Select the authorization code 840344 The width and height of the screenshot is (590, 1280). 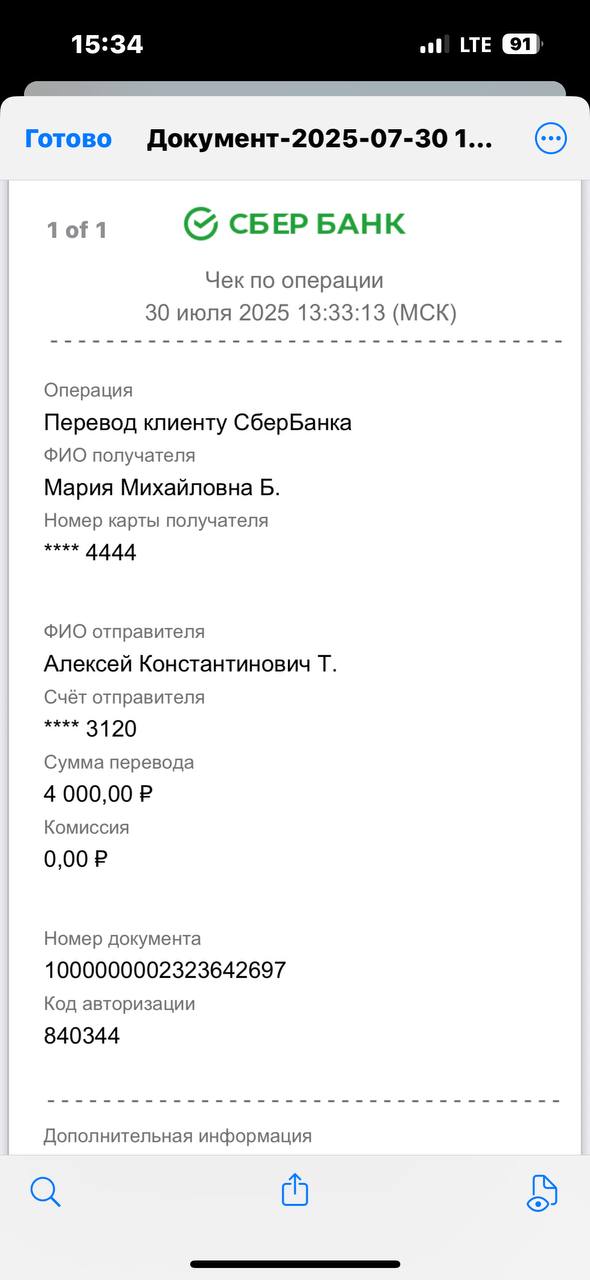point(82,1035)
